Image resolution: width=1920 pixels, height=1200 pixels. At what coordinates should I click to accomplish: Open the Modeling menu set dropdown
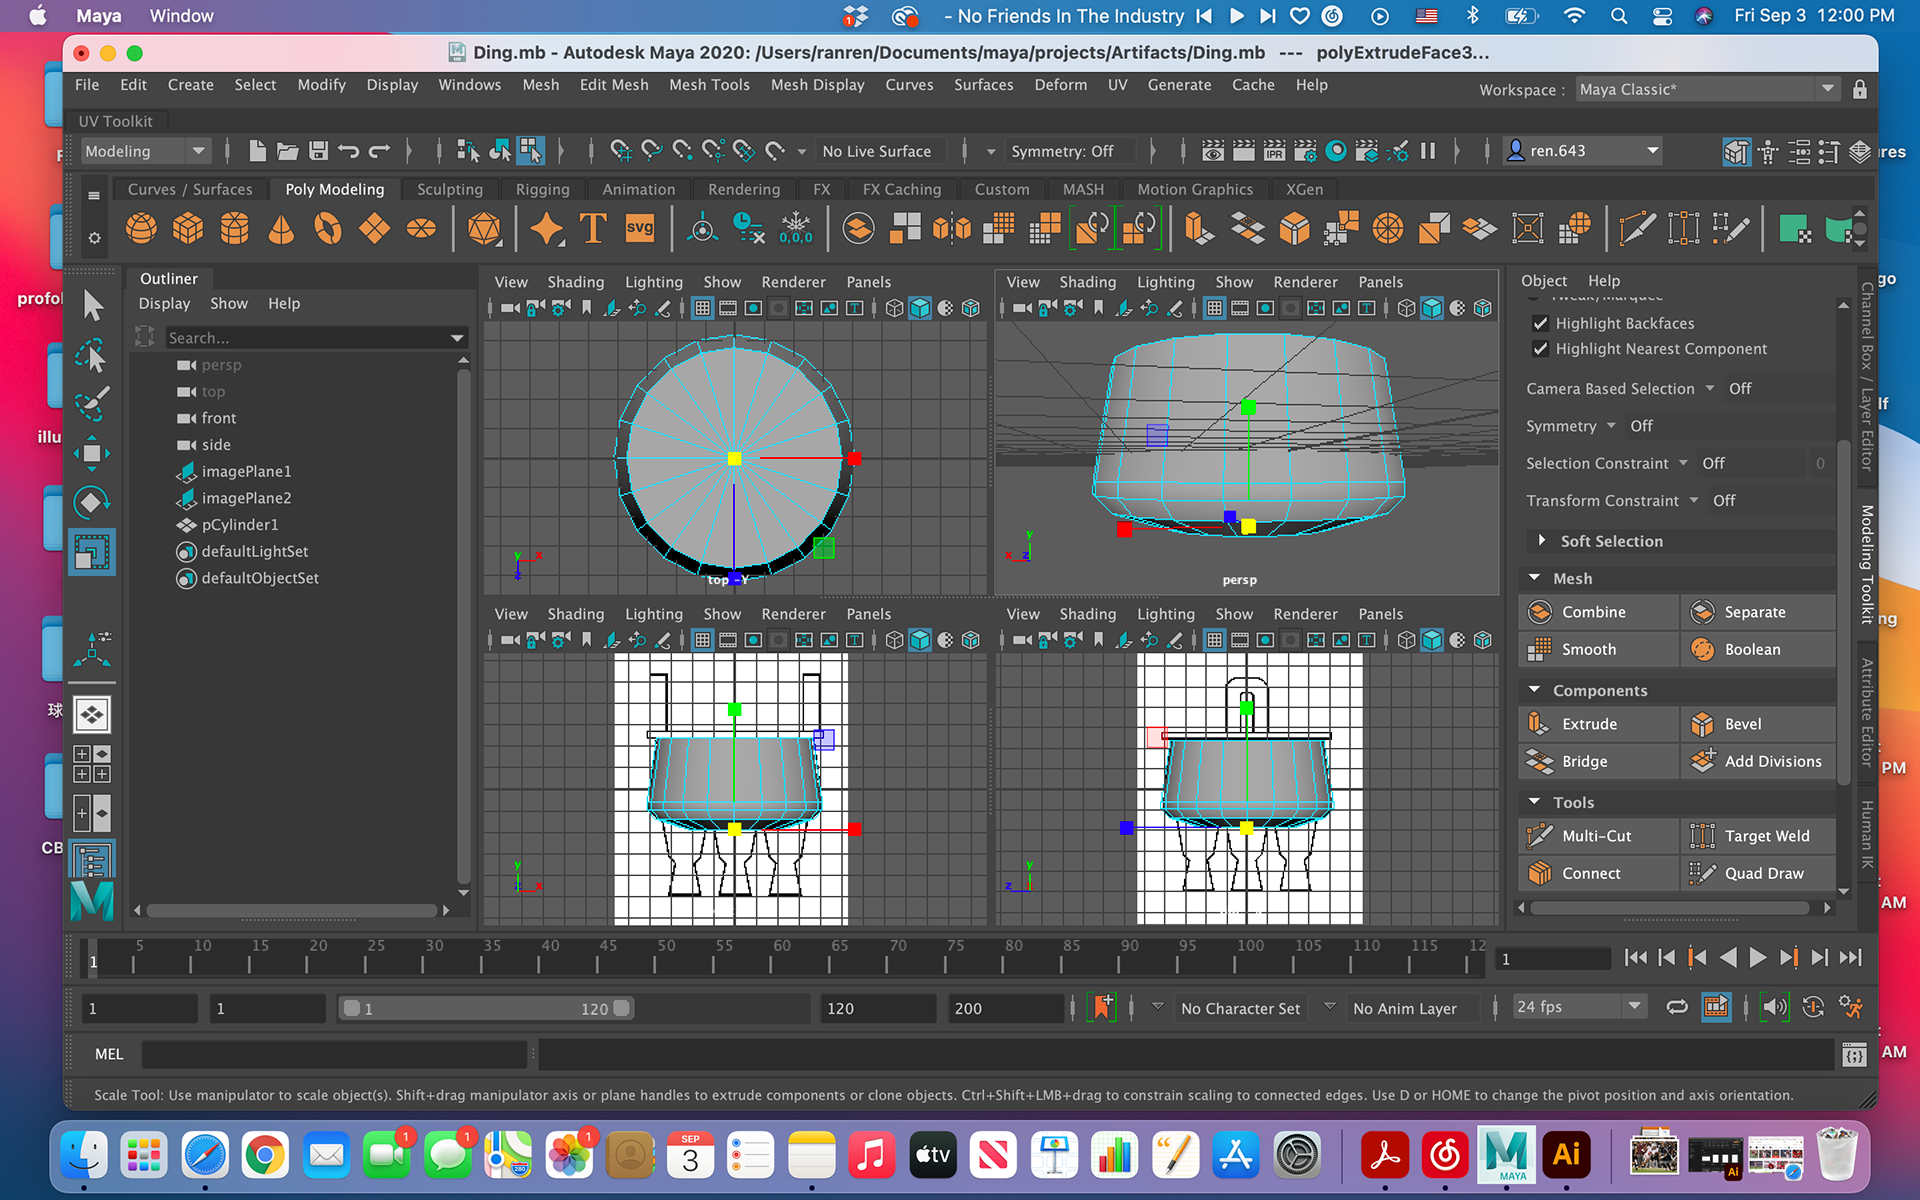coord(145,151)
